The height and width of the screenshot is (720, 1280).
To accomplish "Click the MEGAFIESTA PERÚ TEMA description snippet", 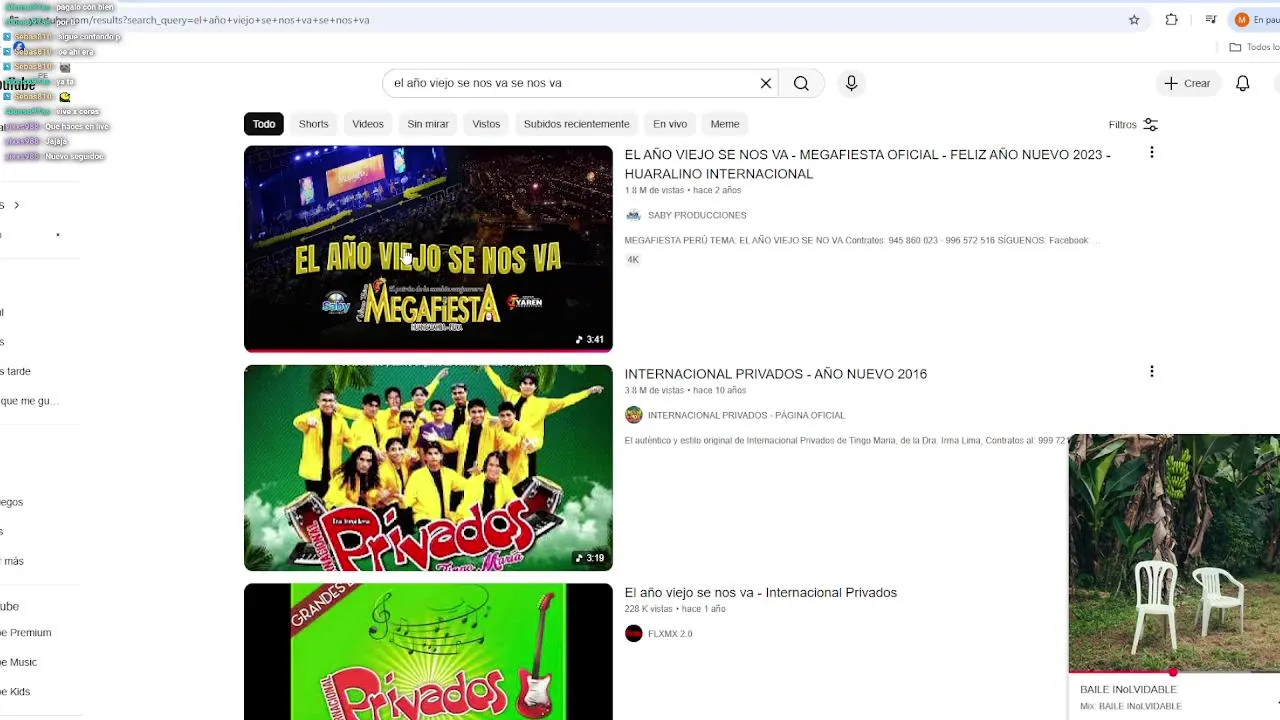I will [x=860, y=241].
